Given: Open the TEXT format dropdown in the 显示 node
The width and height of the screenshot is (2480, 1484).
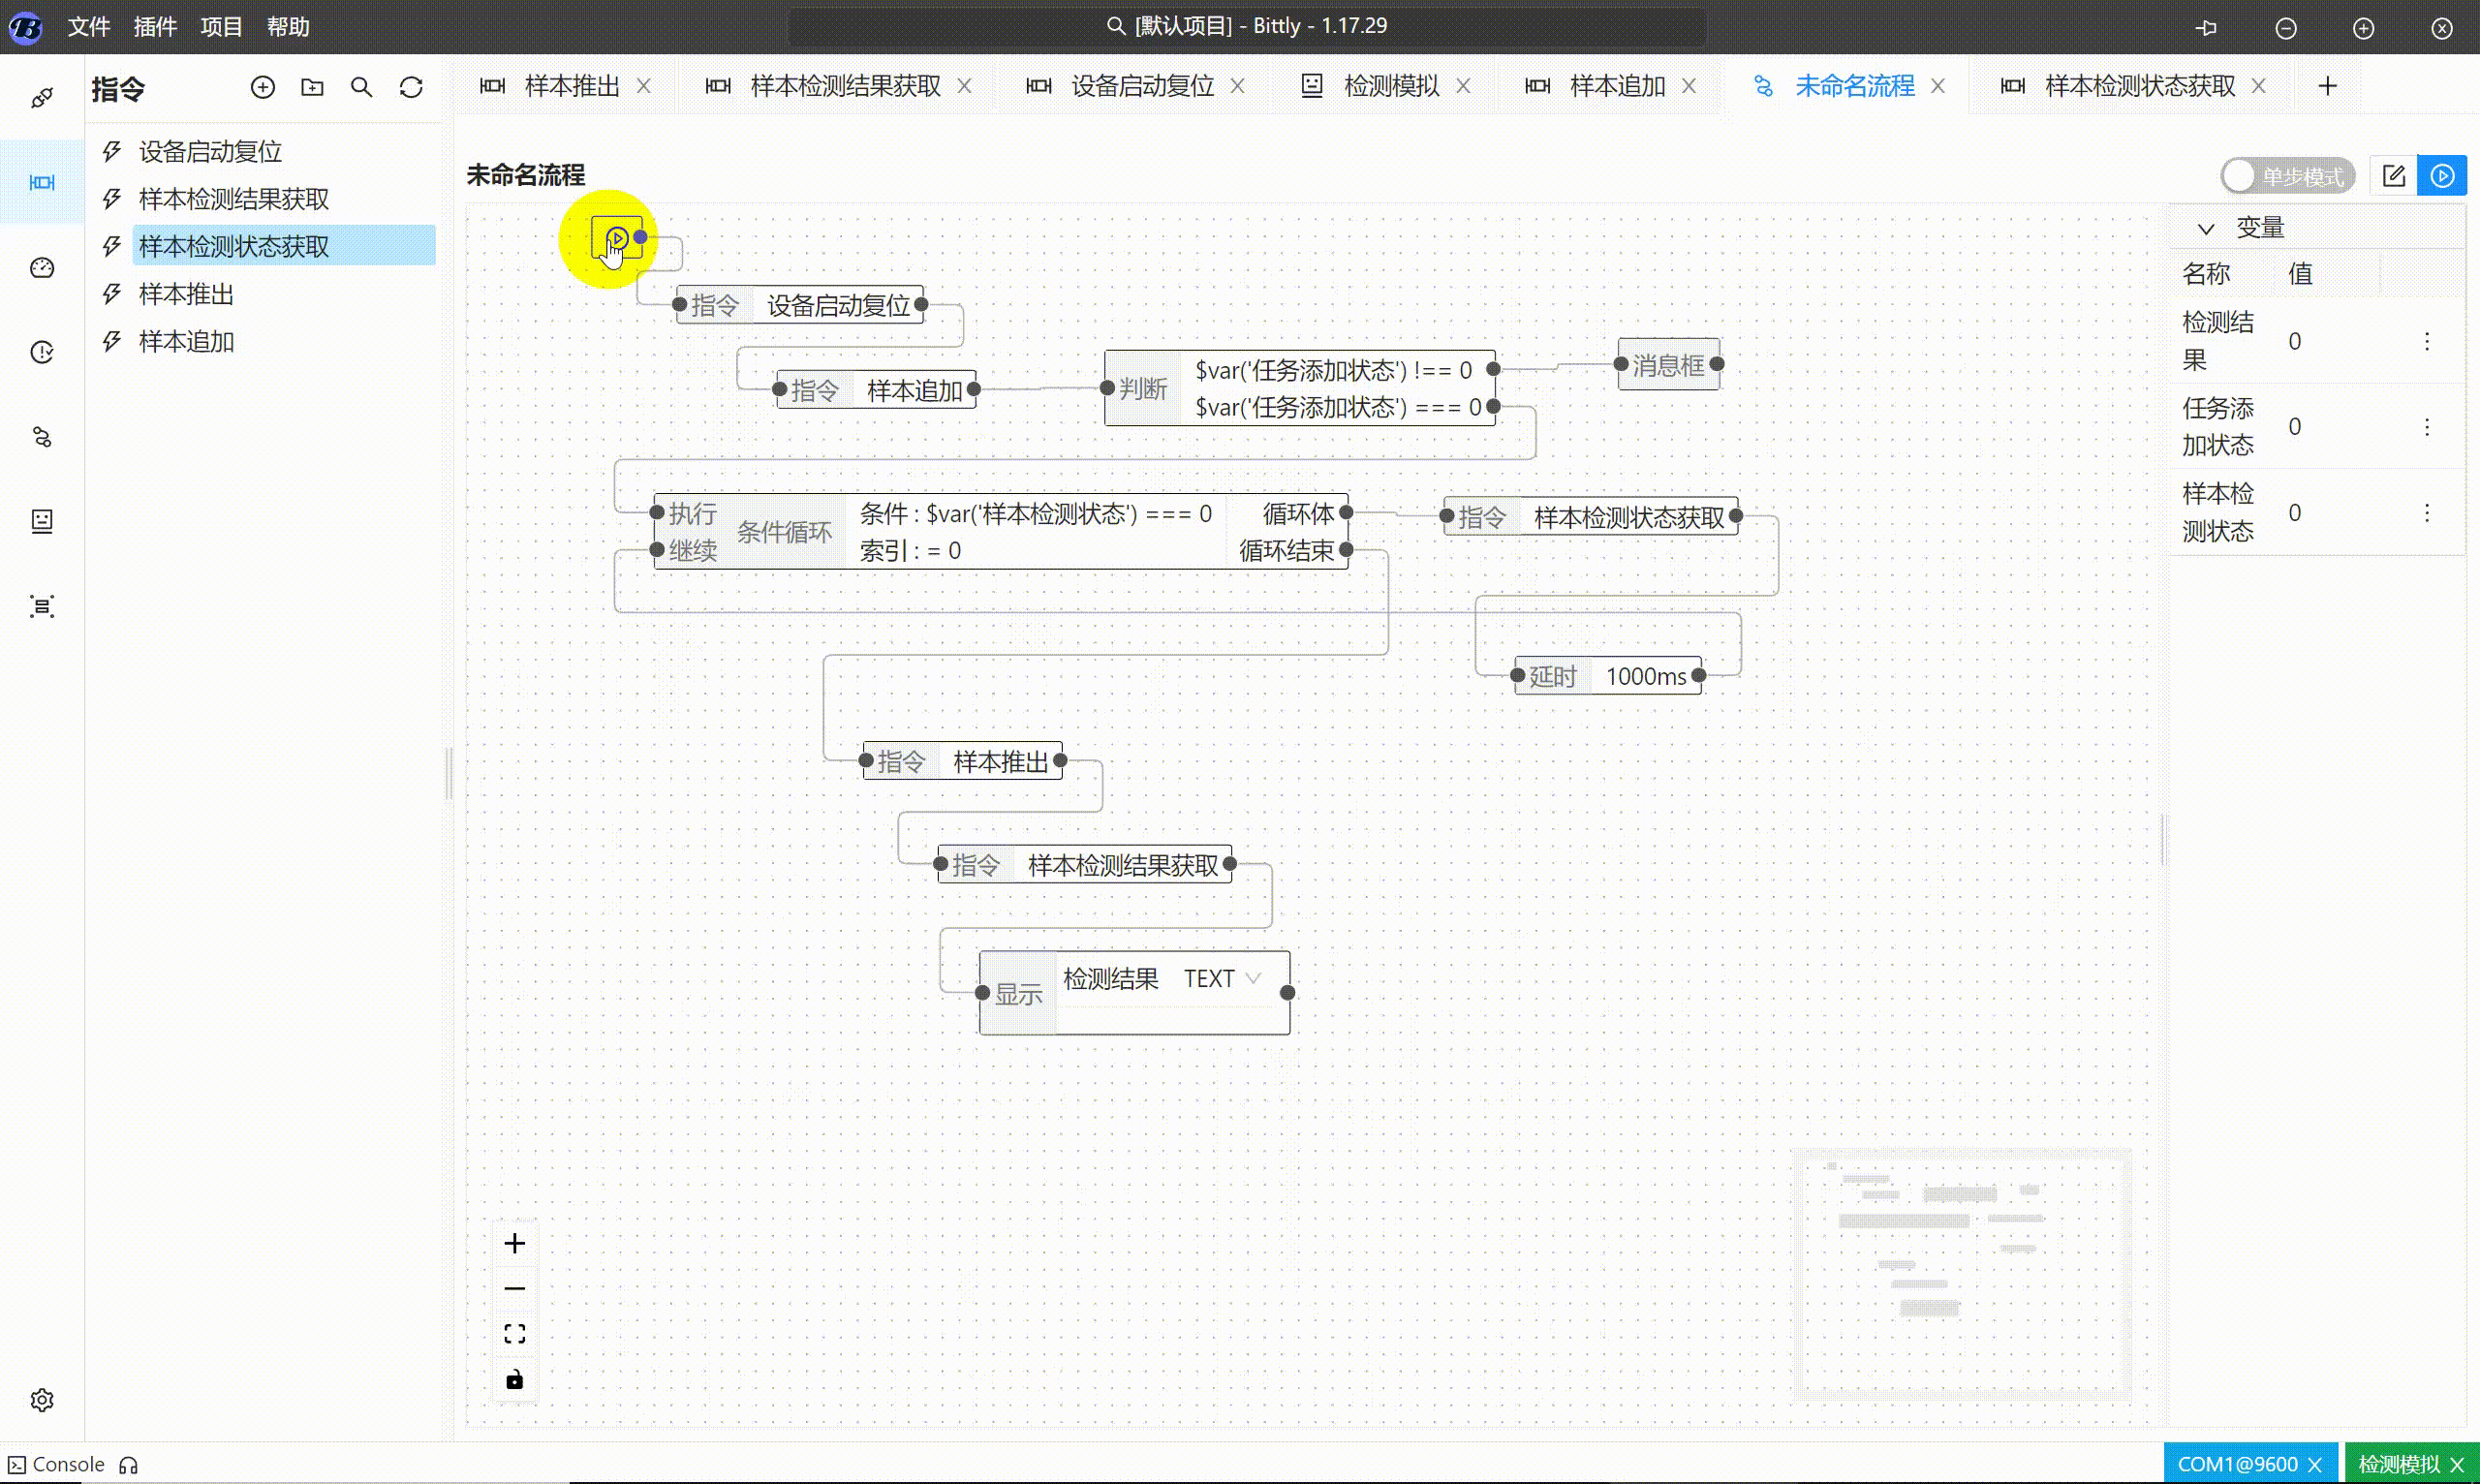Looking at the screenshot, I should pyautogui.click(x=1222, y=977).
